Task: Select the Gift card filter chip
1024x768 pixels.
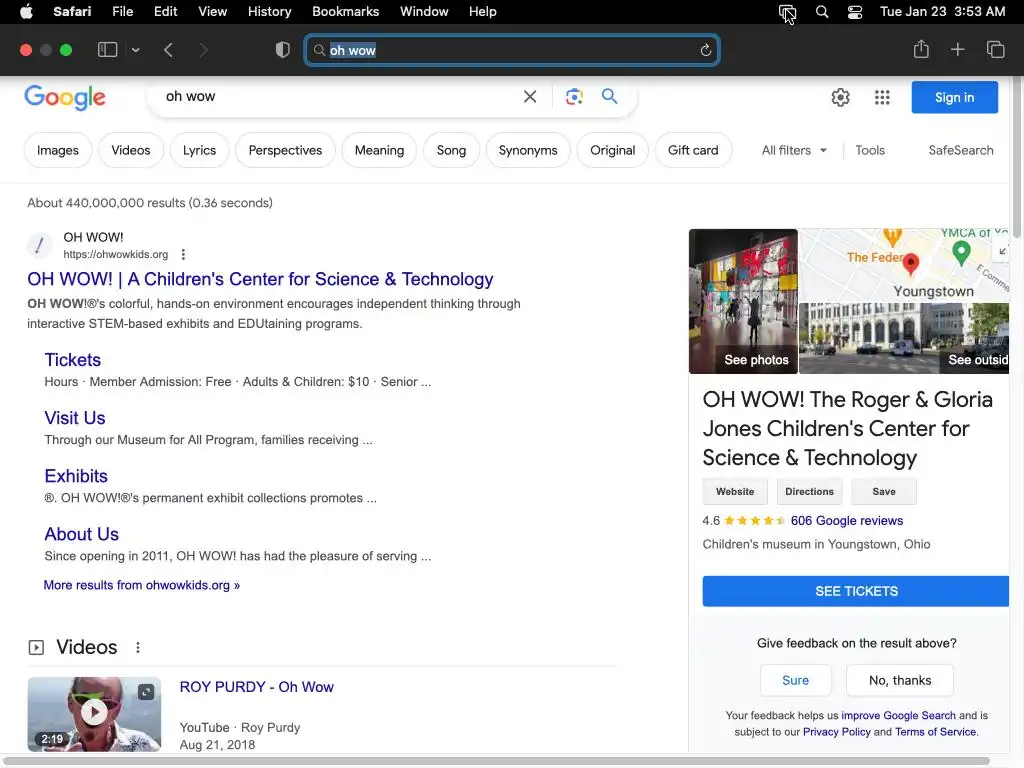Action: click(693, 150)
